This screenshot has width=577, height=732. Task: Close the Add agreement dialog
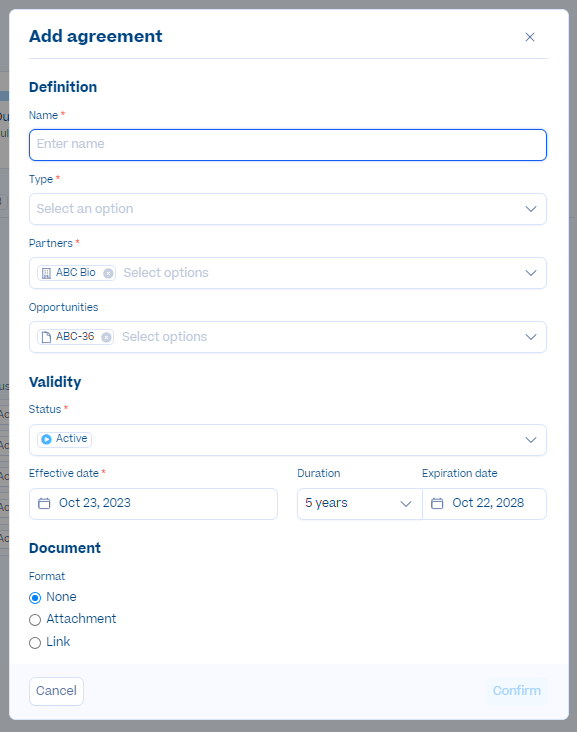point(530,37)
